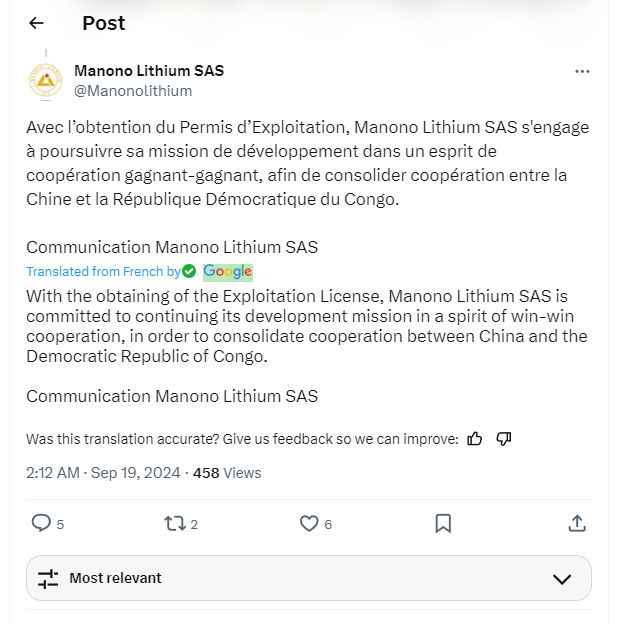Expand the Most relevant sort chevron
Viewport: 620px width, 624px height.
pyautogui.click(x=562, y=578)
